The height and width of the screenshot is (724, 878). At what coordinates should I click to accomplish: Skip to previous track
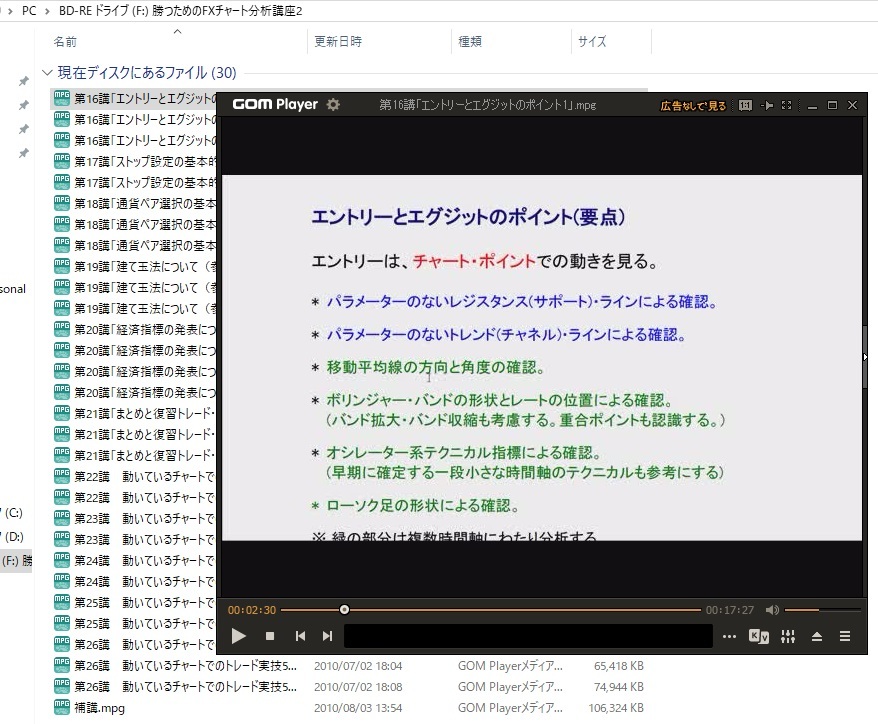300,636
